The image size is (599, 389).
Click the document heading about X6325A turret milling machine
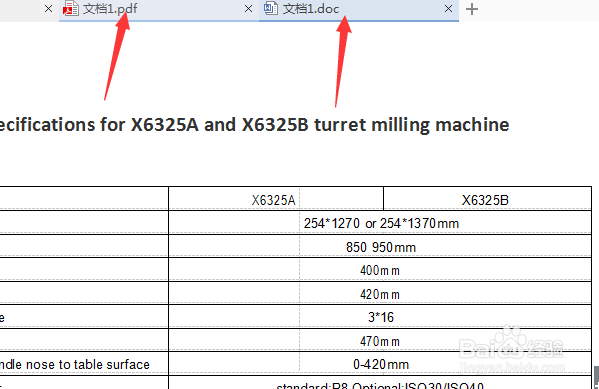[x=254, y=125]
